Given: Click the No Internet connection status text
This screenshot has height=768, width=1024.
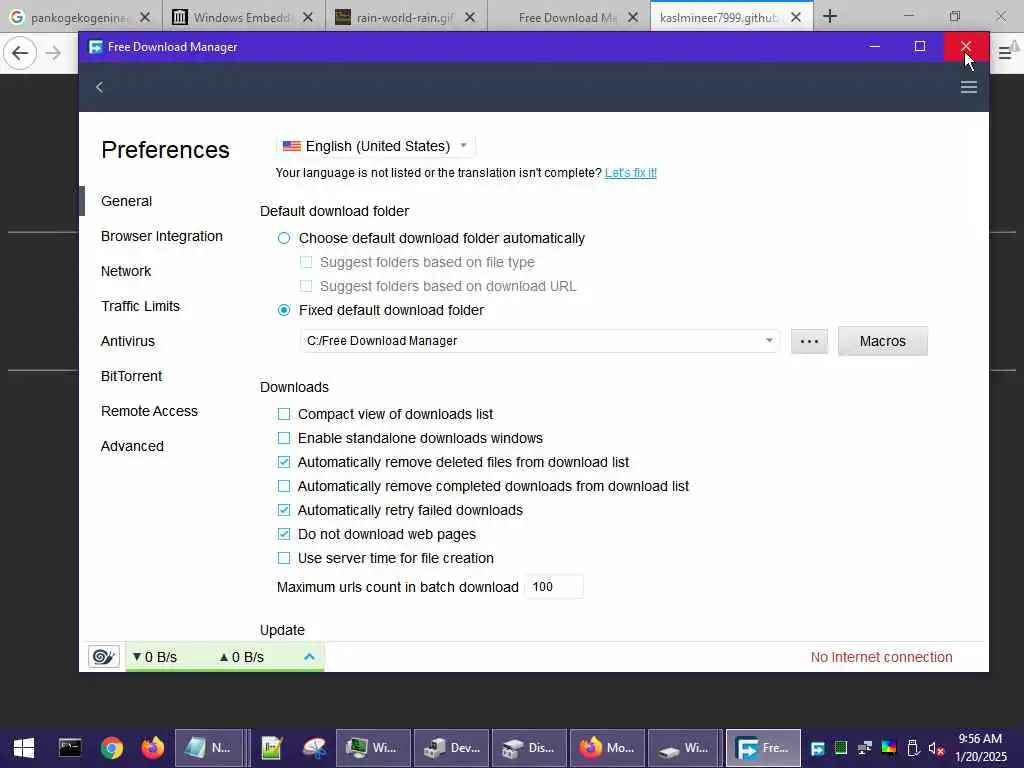Looking at the screenshot, I should coord(881,657).
